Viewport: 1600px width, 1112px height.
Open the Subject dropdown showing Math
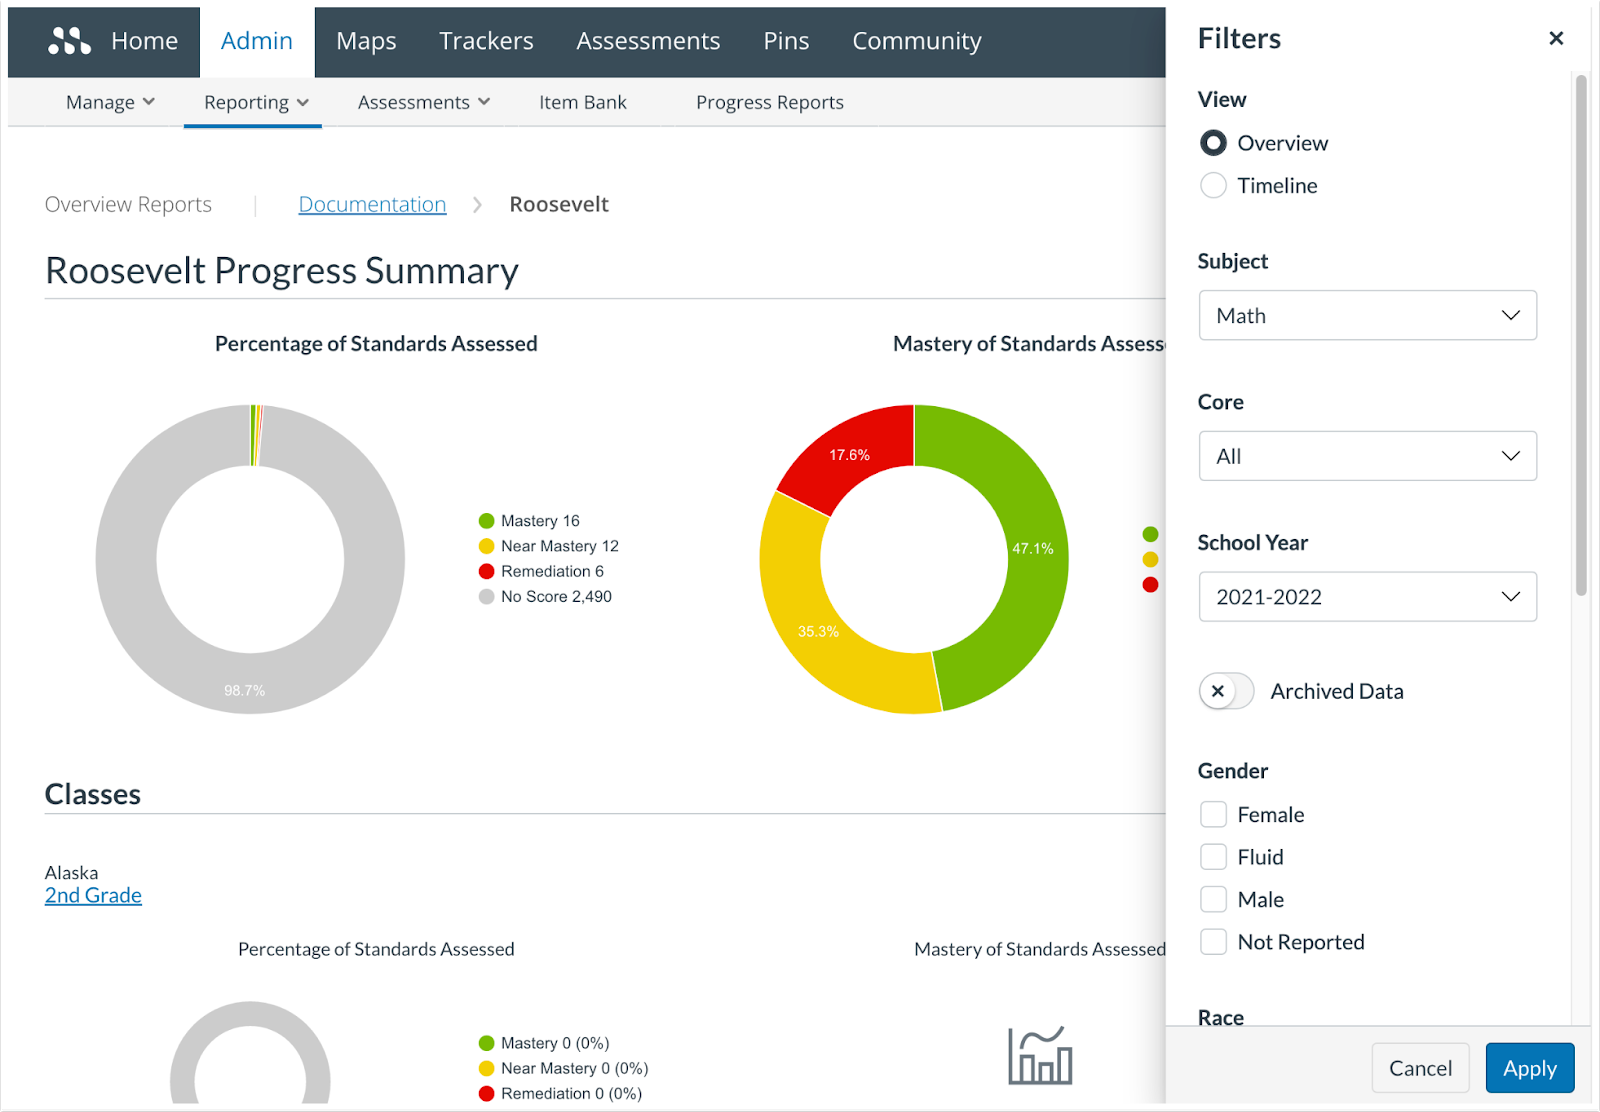pos(1367,316)
